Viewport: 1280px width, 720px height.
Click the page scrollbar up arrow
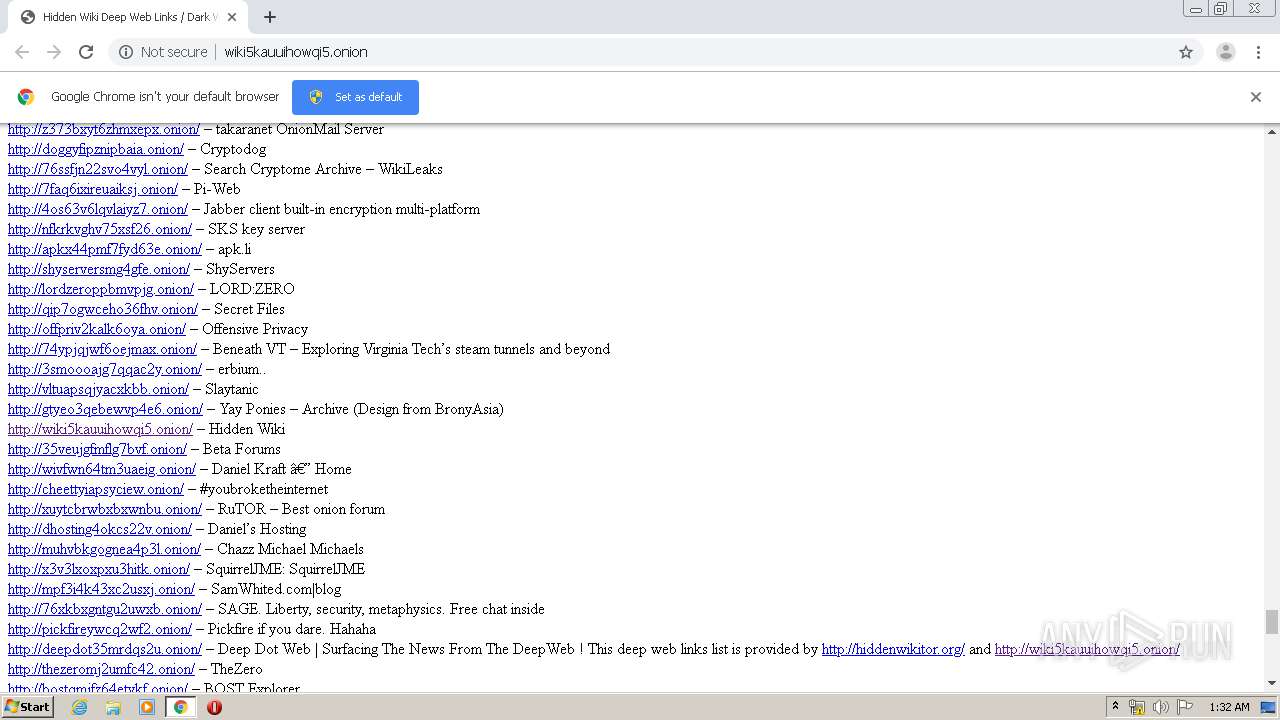[1272, 131]
